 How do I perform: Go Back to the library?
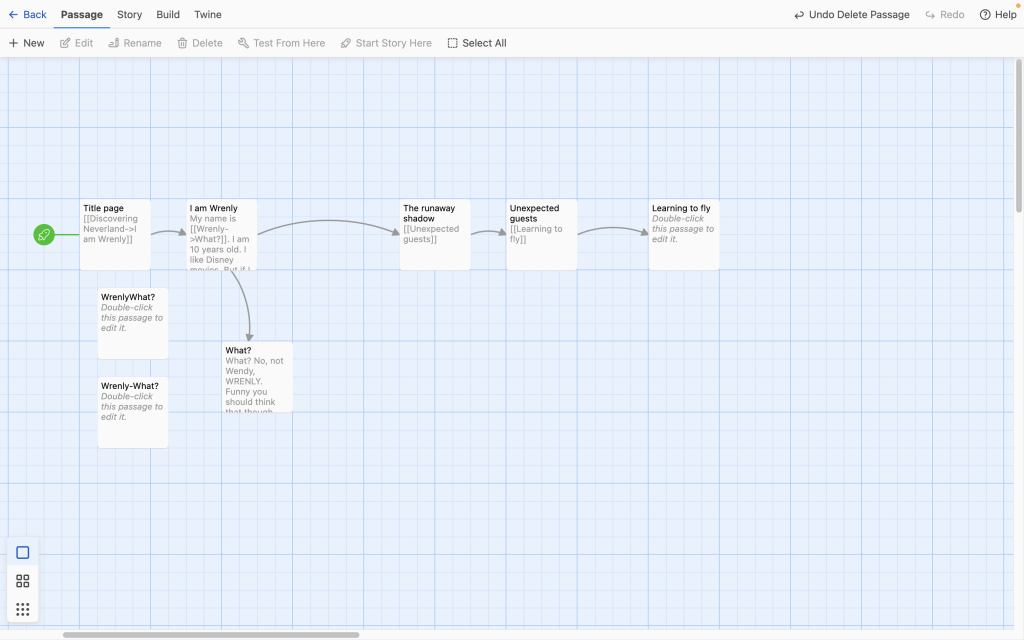(x=27, y=15)
